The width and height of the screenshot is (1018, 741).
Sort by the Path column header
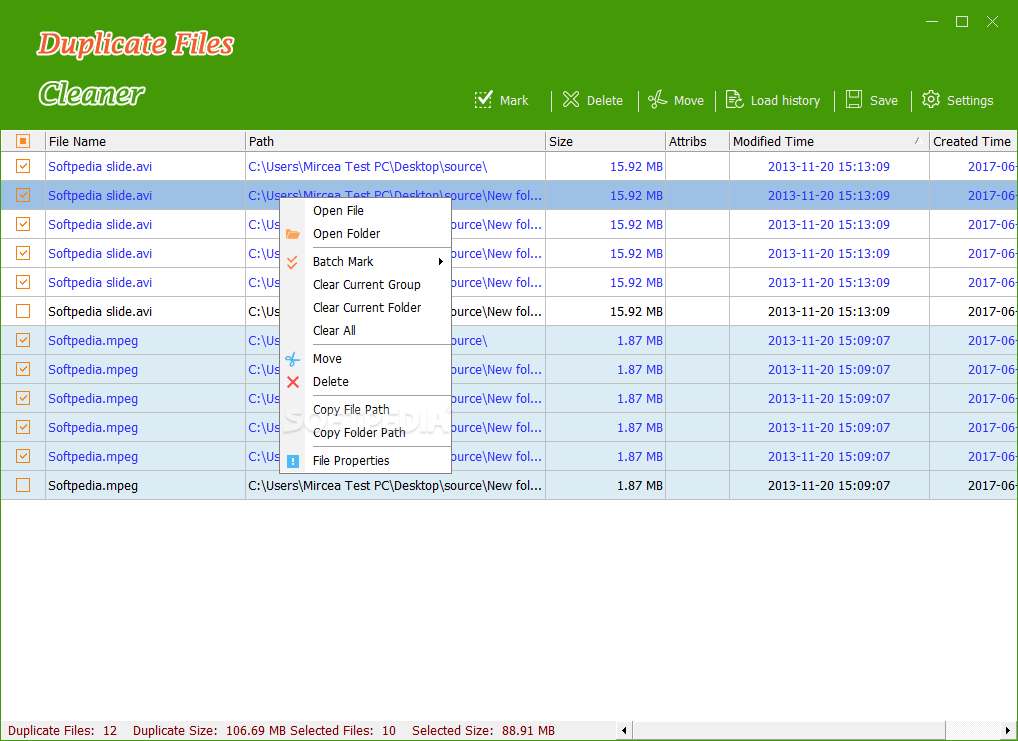tap(395, 141)
